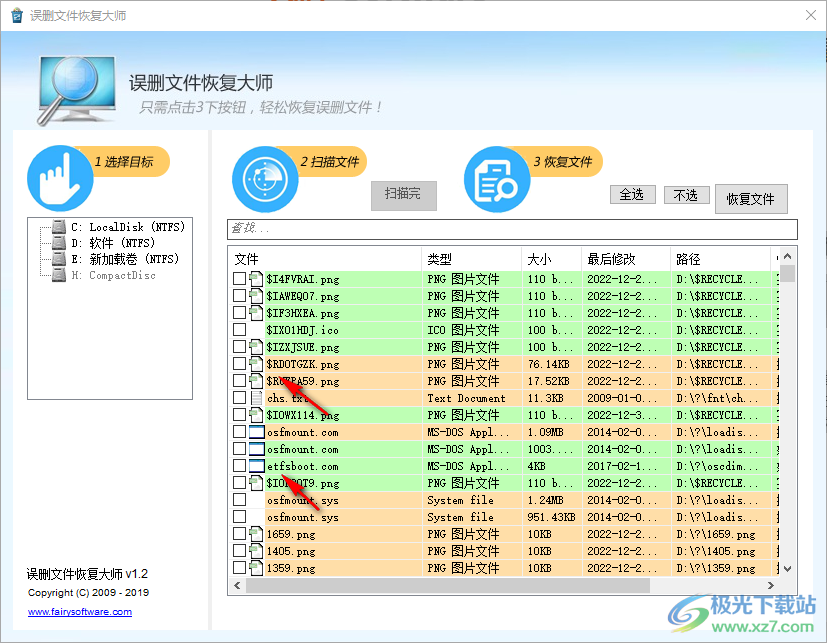827x643 pixels.
Task: Select drive C: LocalDisk (NTFS)
Action: (128, 227)
